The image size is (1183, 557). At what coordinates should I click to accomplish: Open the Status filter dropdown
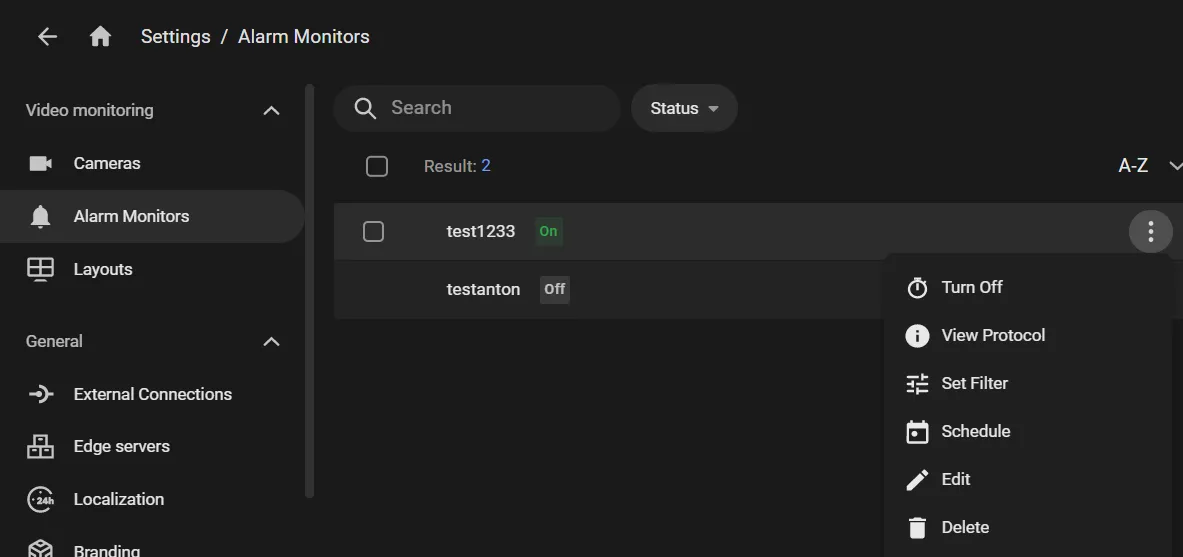tap(684, 108)
